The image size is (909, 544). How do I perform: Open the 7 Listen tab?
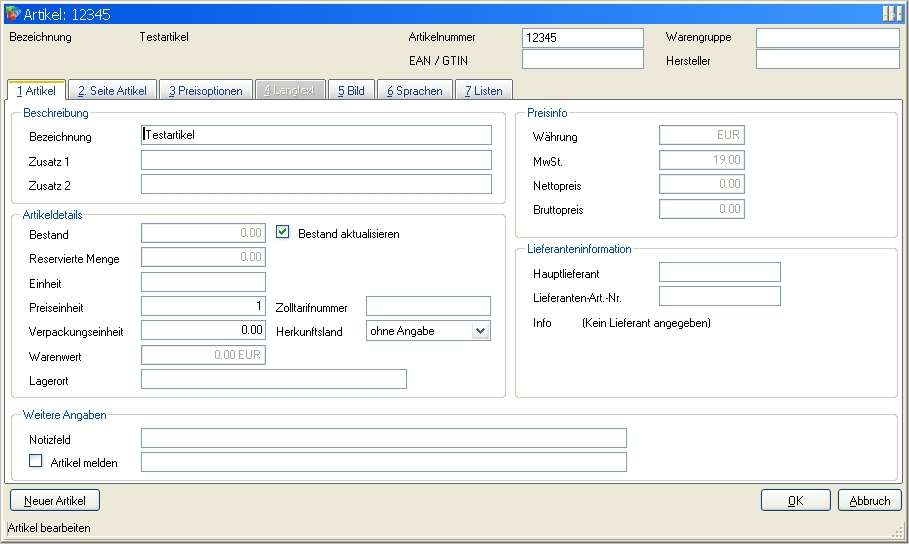(484, 91)
